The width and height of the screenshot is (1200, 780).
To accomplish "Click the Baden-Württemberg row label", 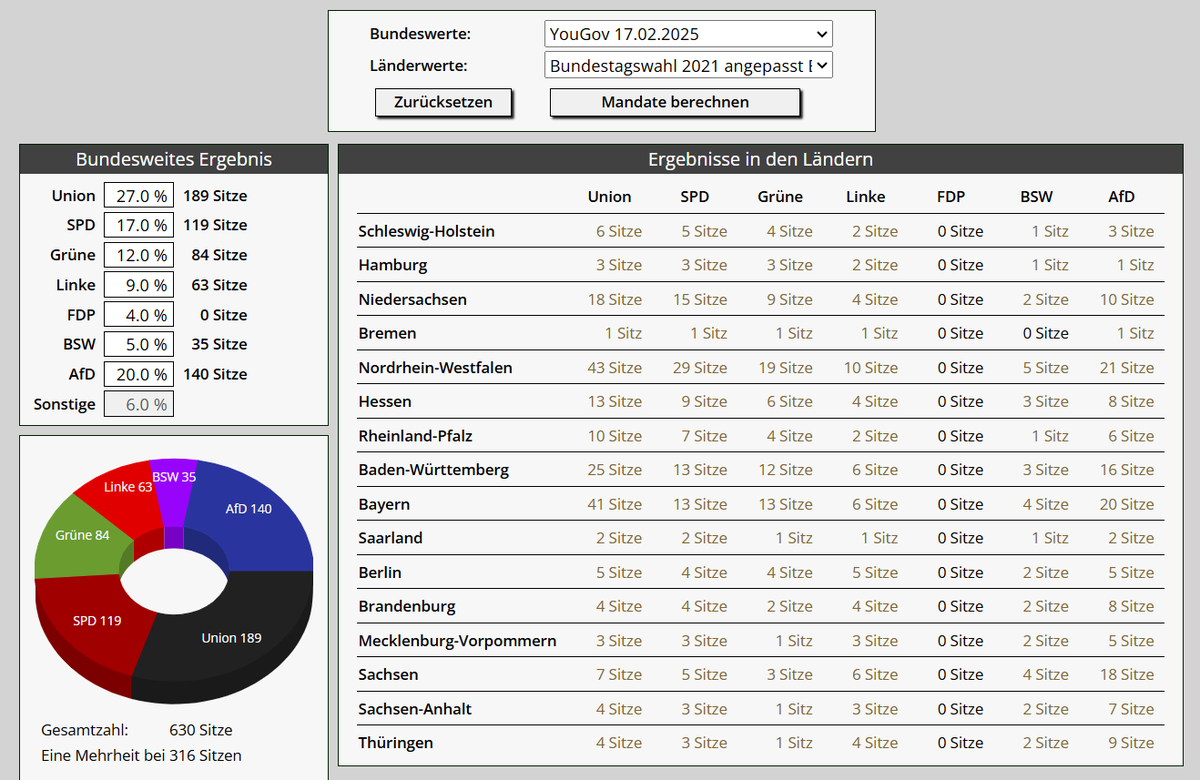I will [433, 470].
